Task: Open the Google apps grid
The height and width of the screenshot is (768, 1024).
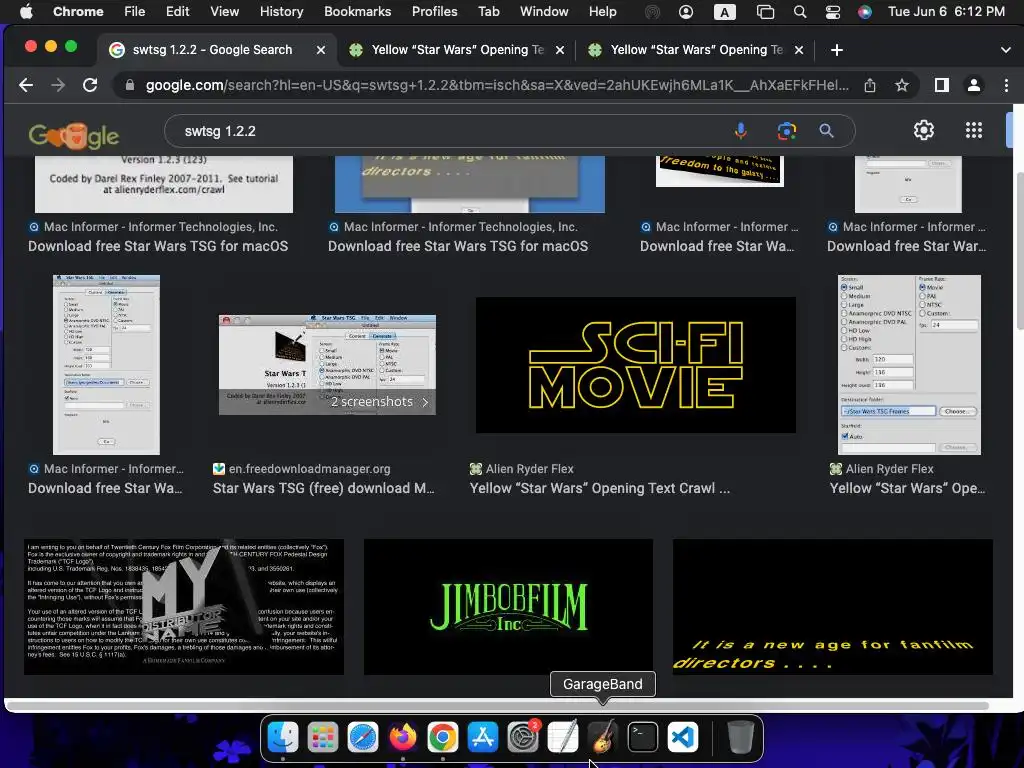Action: tap(974, 131)
